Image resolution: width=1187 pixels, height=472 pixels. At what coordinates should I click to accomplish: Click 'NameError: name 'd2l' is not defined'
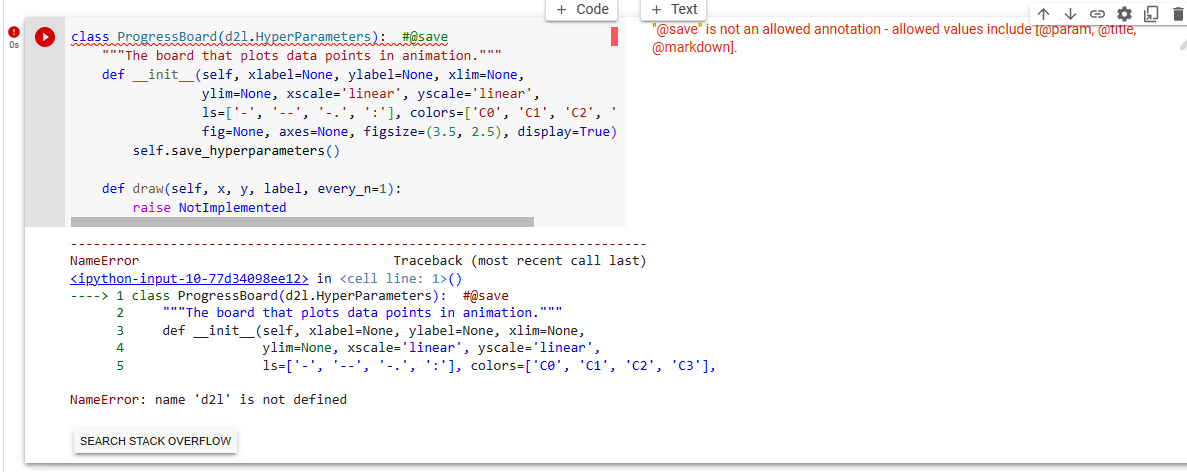point(208,399)
